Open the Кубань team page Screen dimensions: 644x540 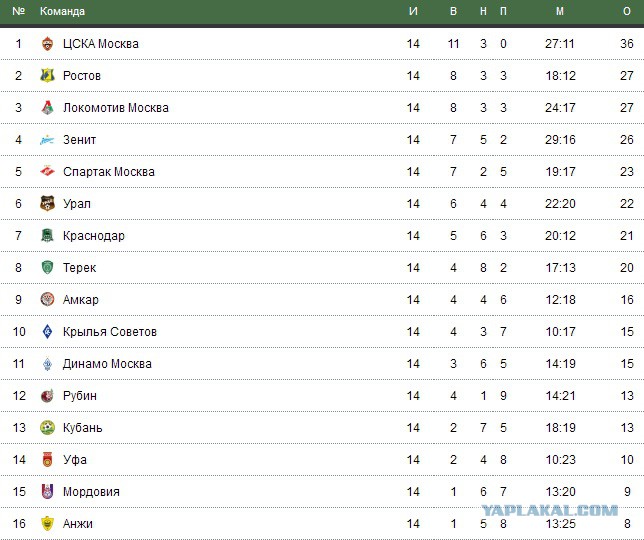coord(83,428)
